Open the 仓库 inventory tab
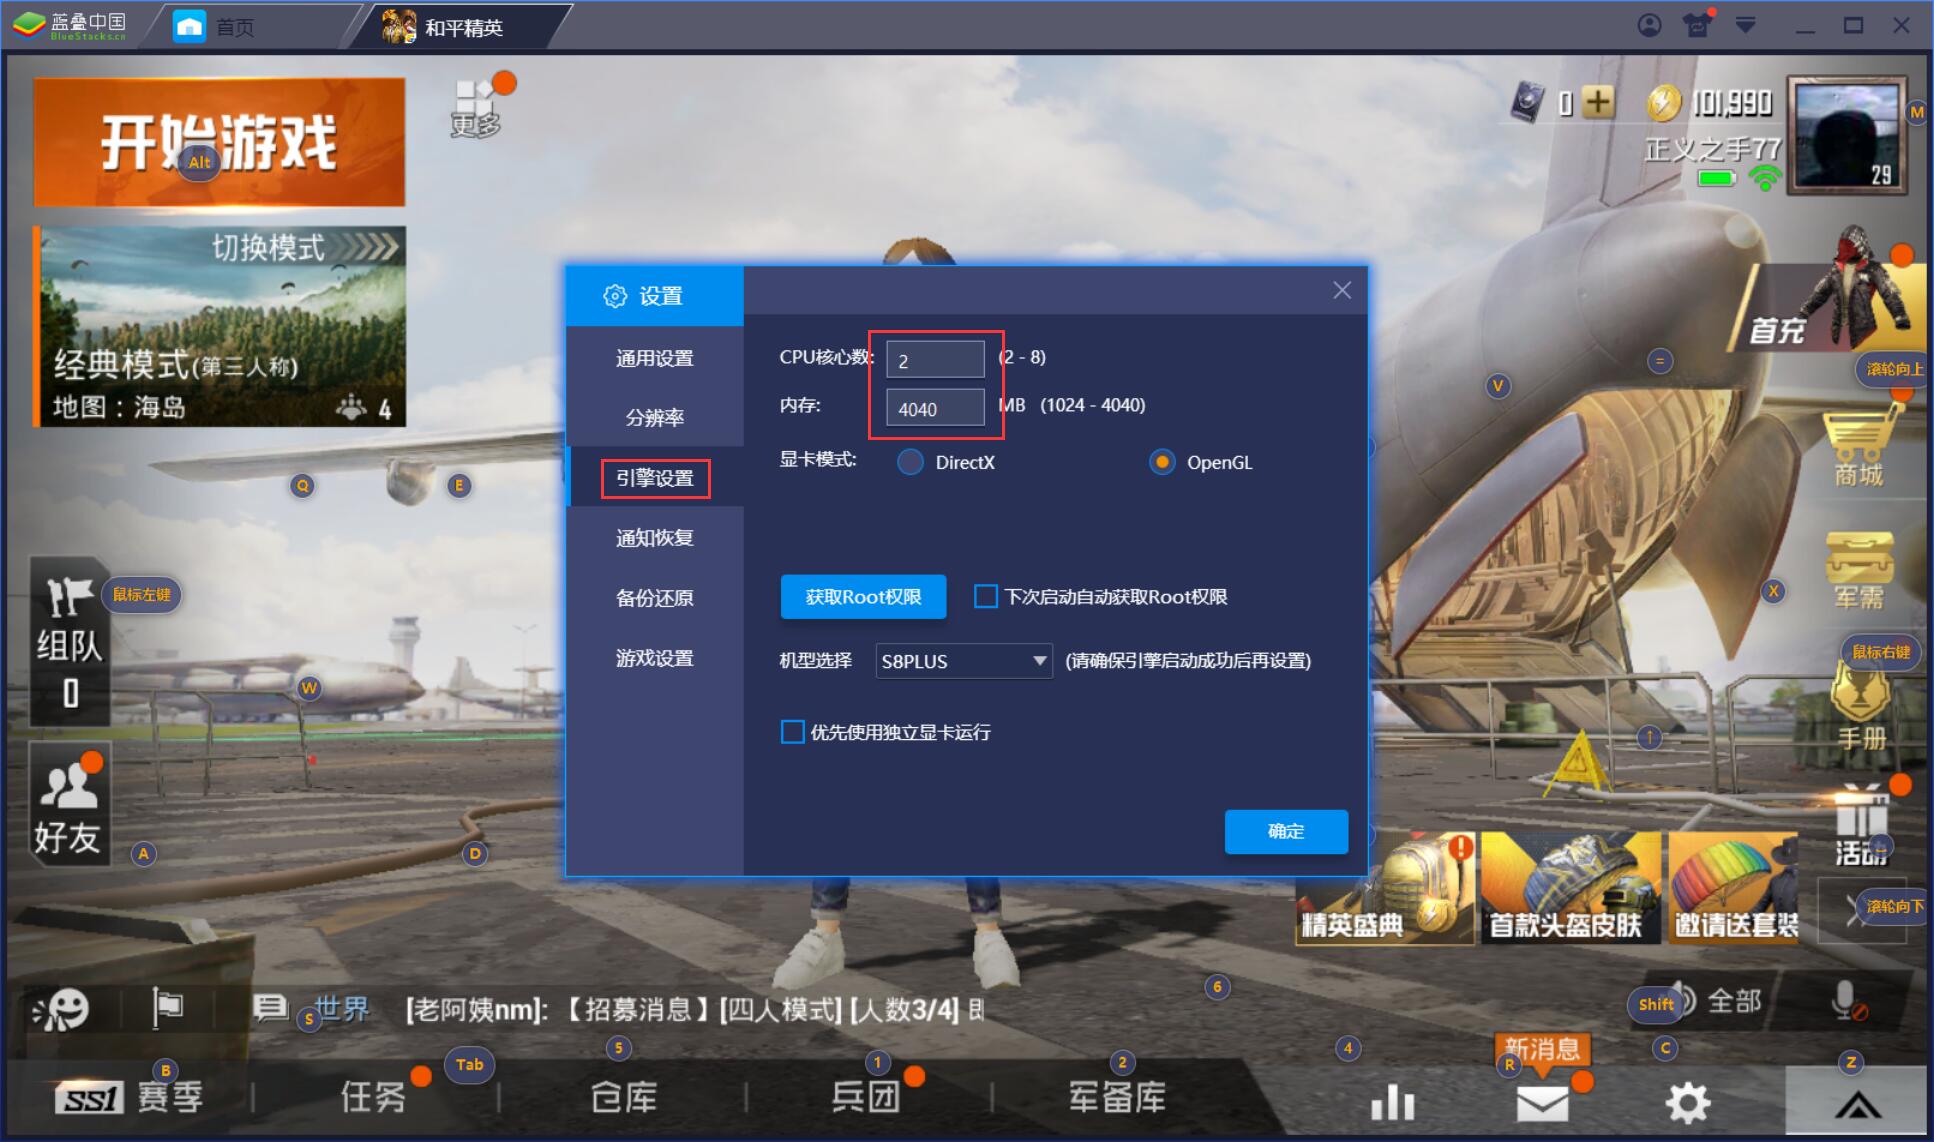 [623, 1098]
